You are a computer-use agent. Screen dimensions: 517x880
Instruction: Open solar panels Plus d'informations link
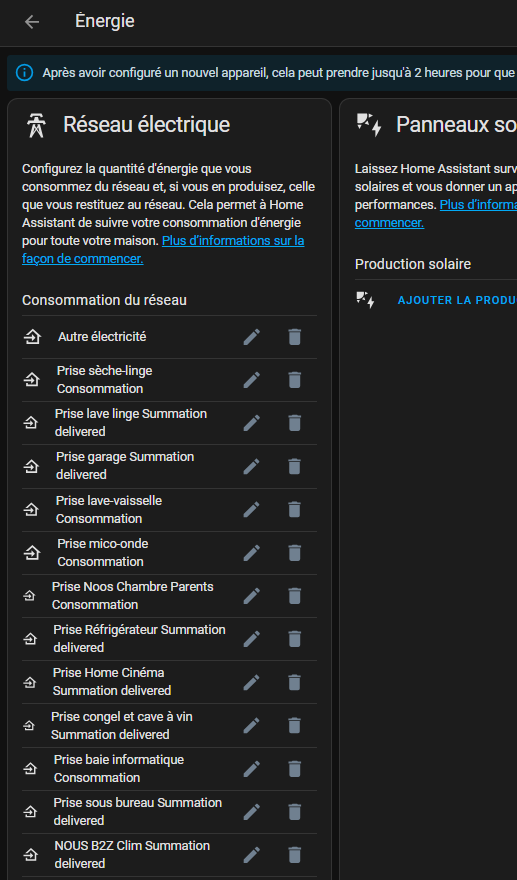(x=436, y=214)
